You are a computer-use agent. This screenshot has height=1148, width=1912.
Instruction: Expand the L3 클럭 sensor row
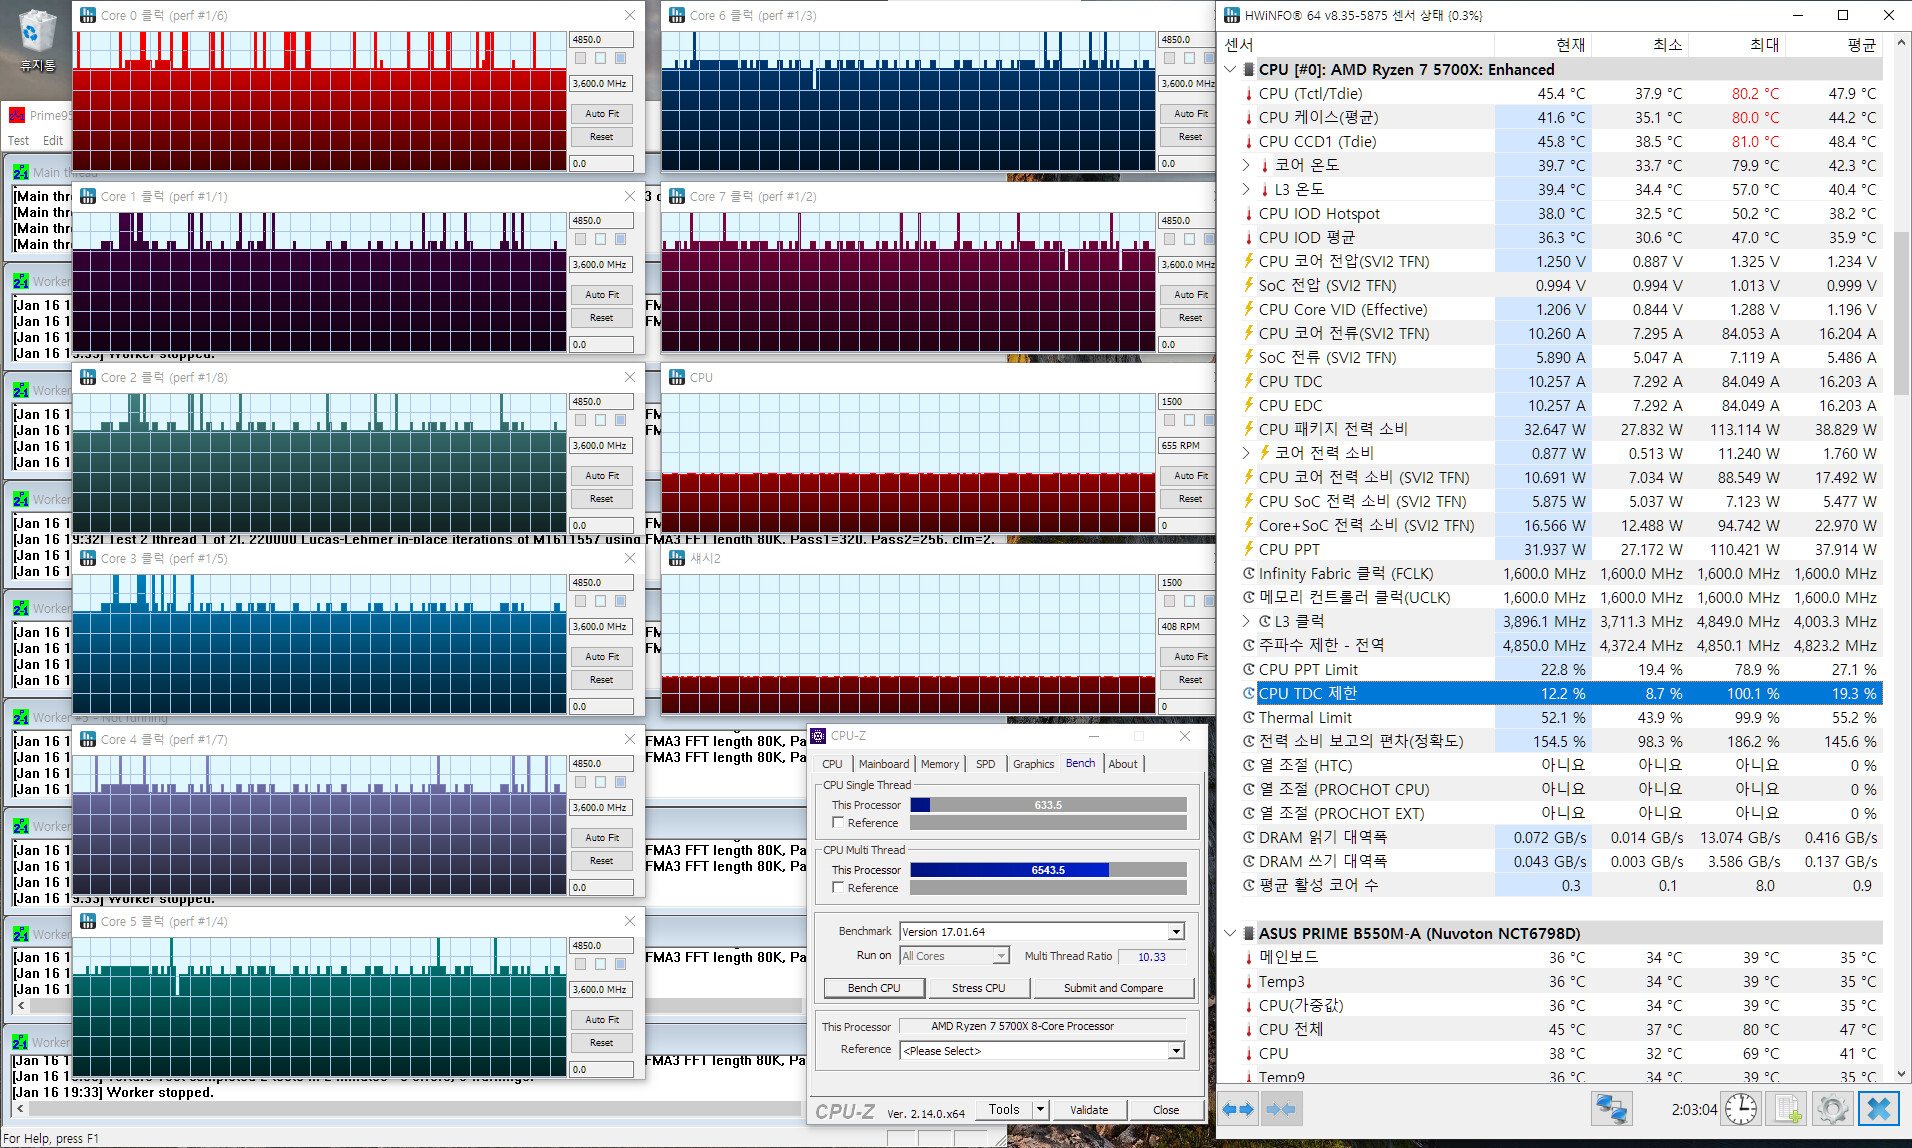pos(1246,622)
